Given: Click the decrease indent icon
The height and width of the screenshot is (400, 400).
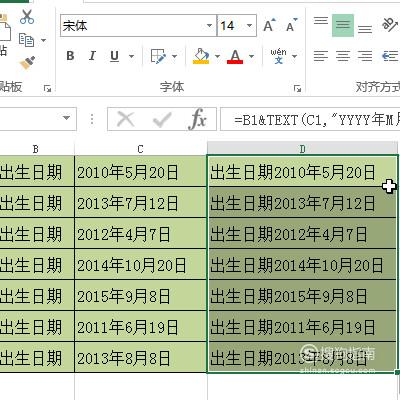Looking at the screenshot, I should [x=390, y=56].
